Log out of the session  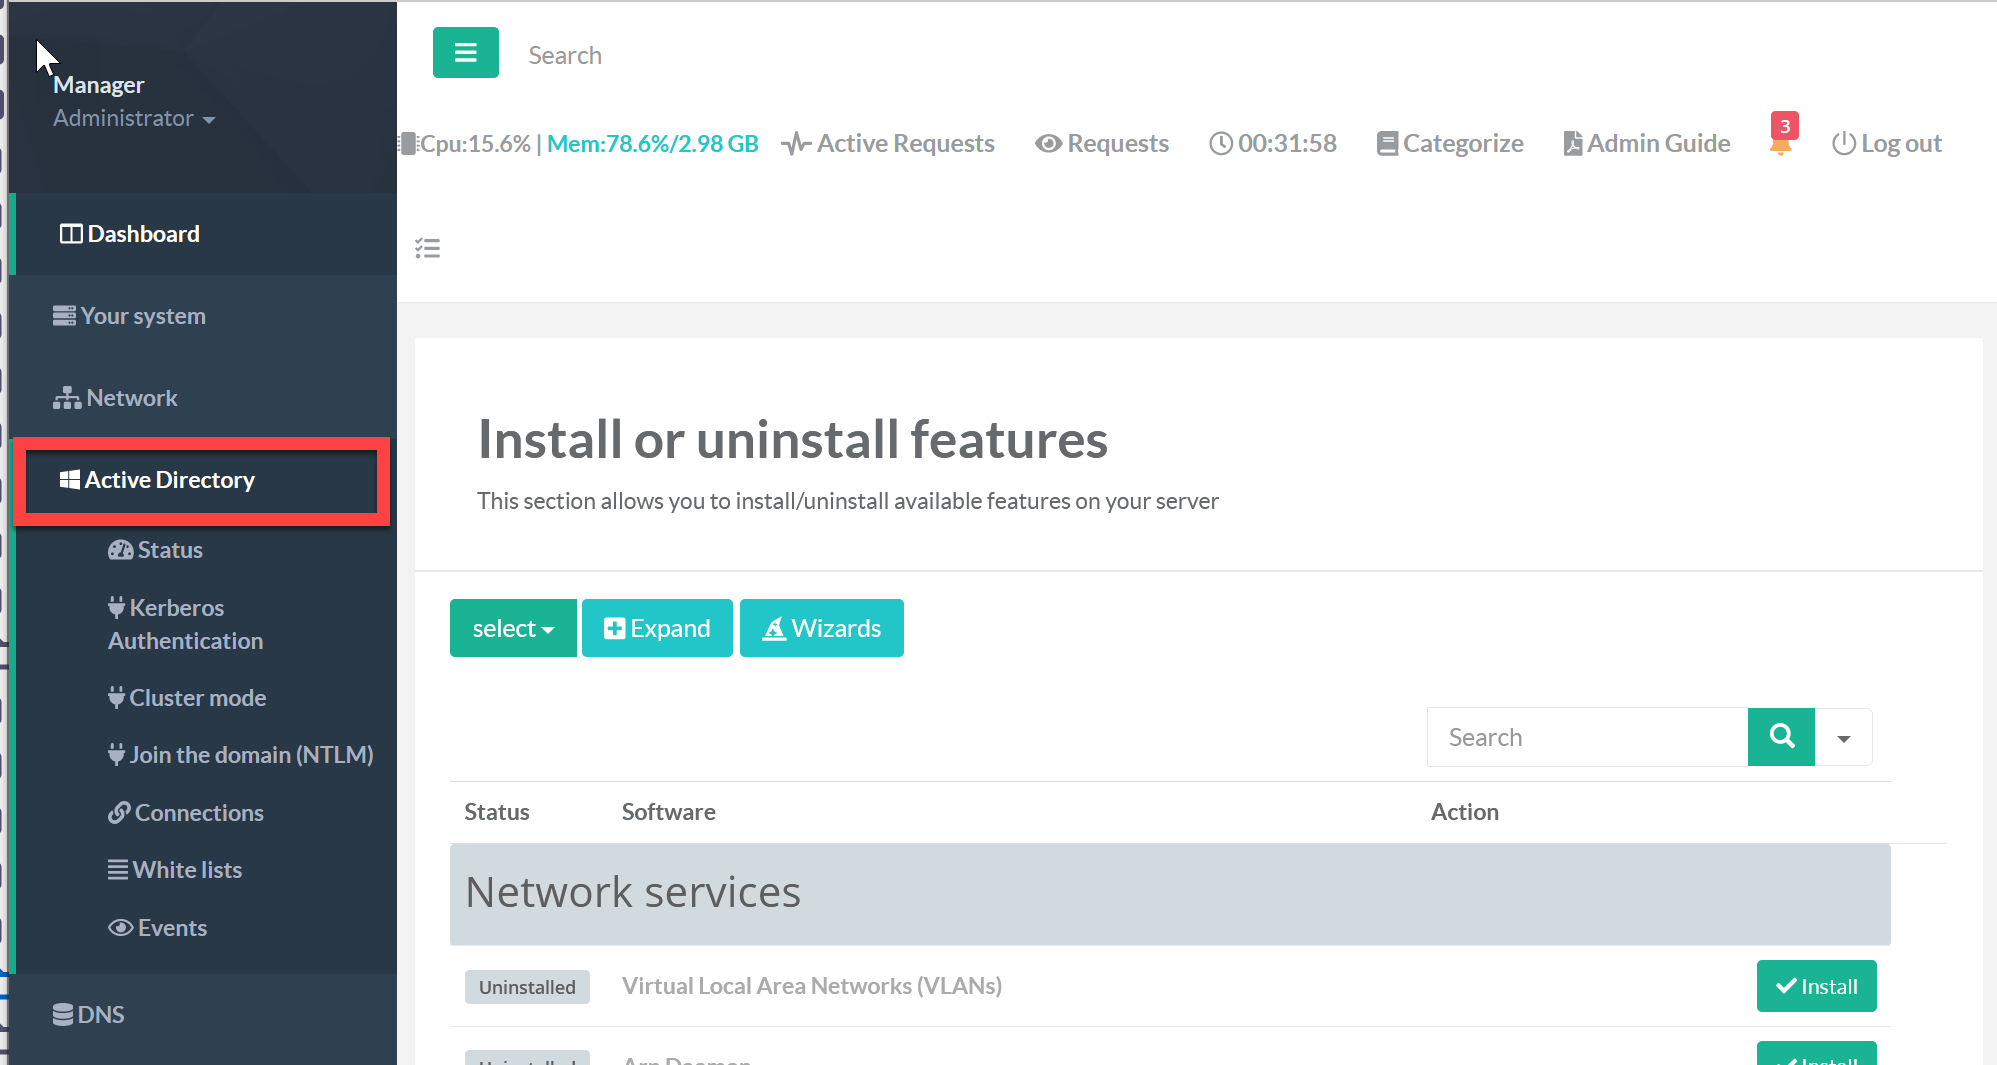pyautogui.click(x=1886, y=144)
